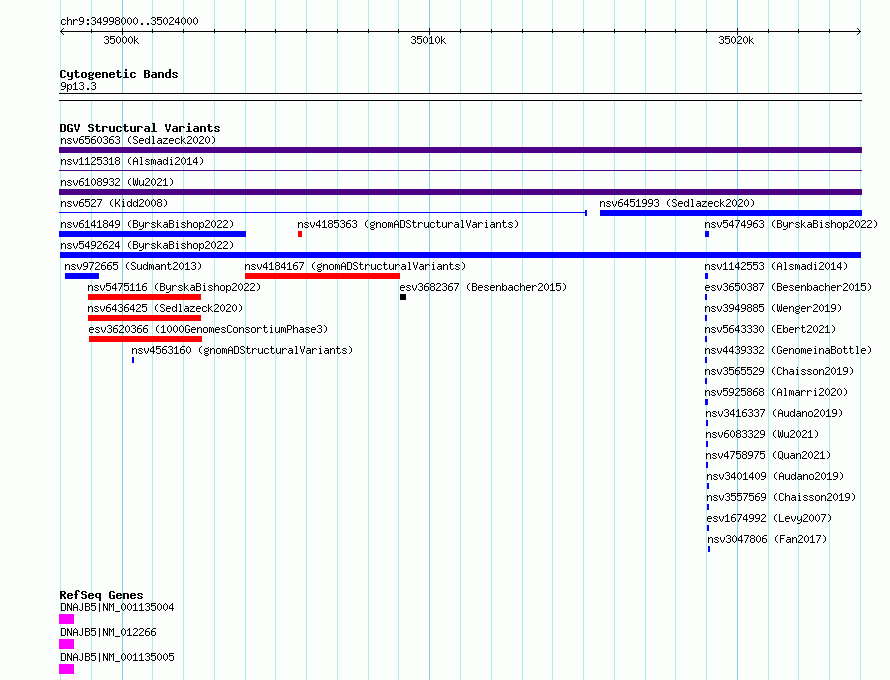Open nsv1142553 (Alsmadi2014) label

[x=776, y=266]
